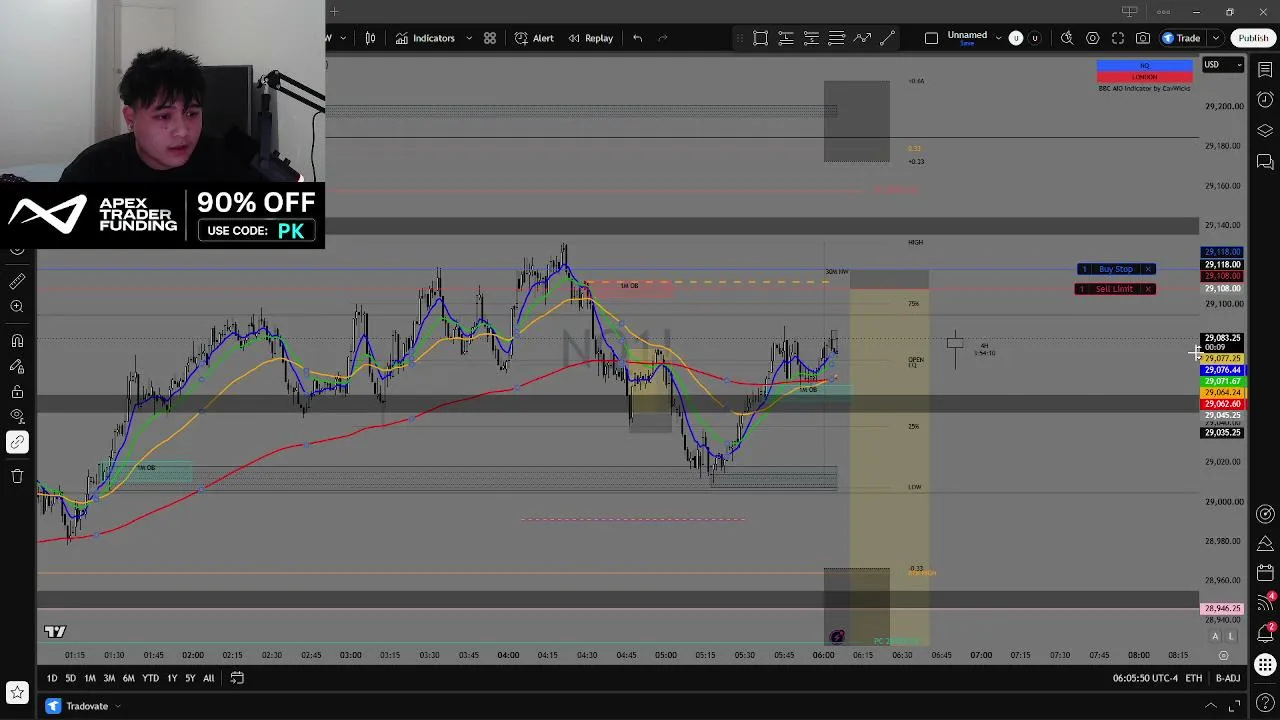1280x720 pixels.
Task: Cancel the Sell Limit order
Action: pyautogui.click(x=1148, y=289)
